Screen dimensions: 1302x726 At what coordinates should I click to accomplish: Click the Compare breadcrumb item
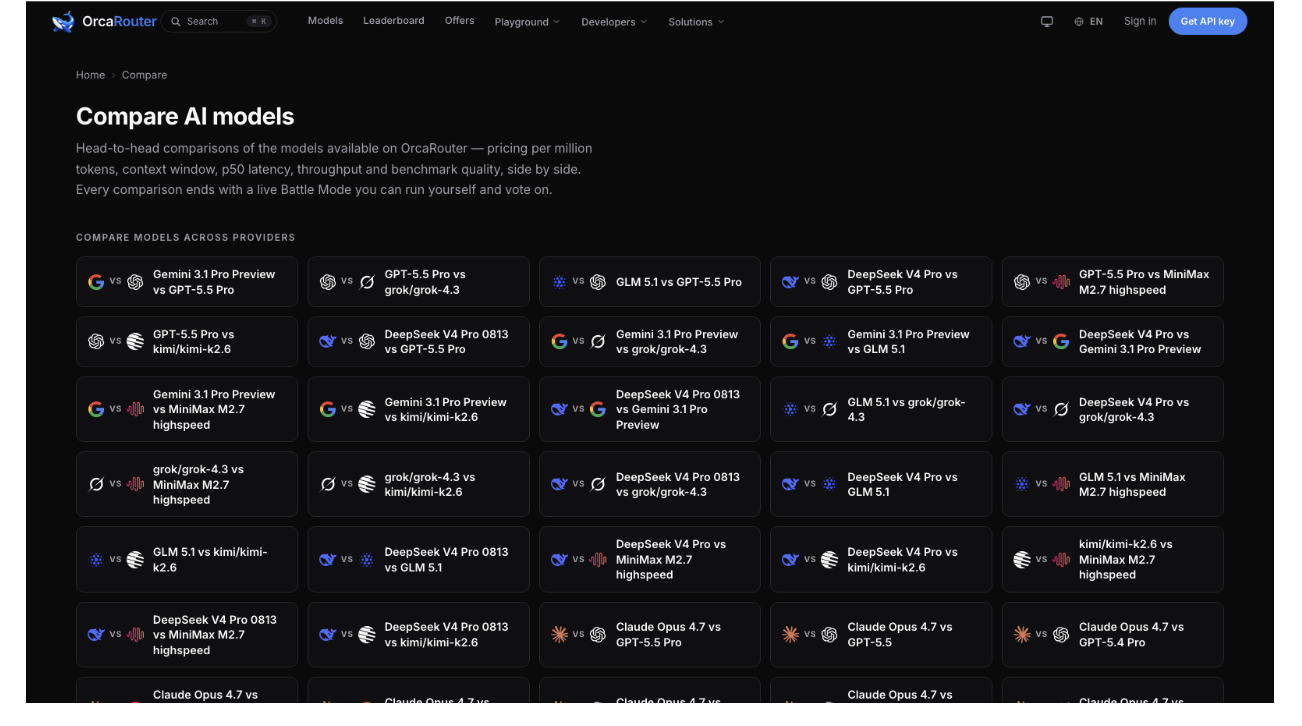[x=144, y=75]
